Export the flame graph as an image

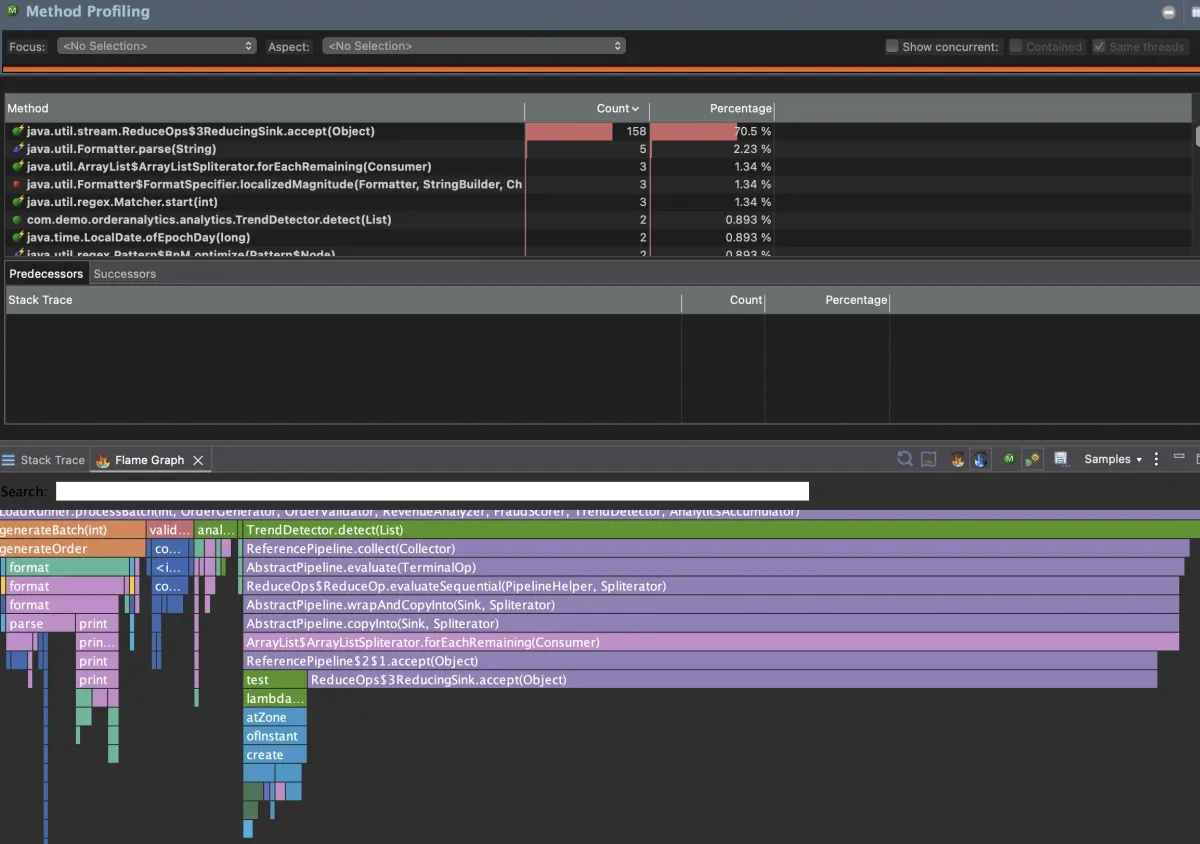[928, 459]
